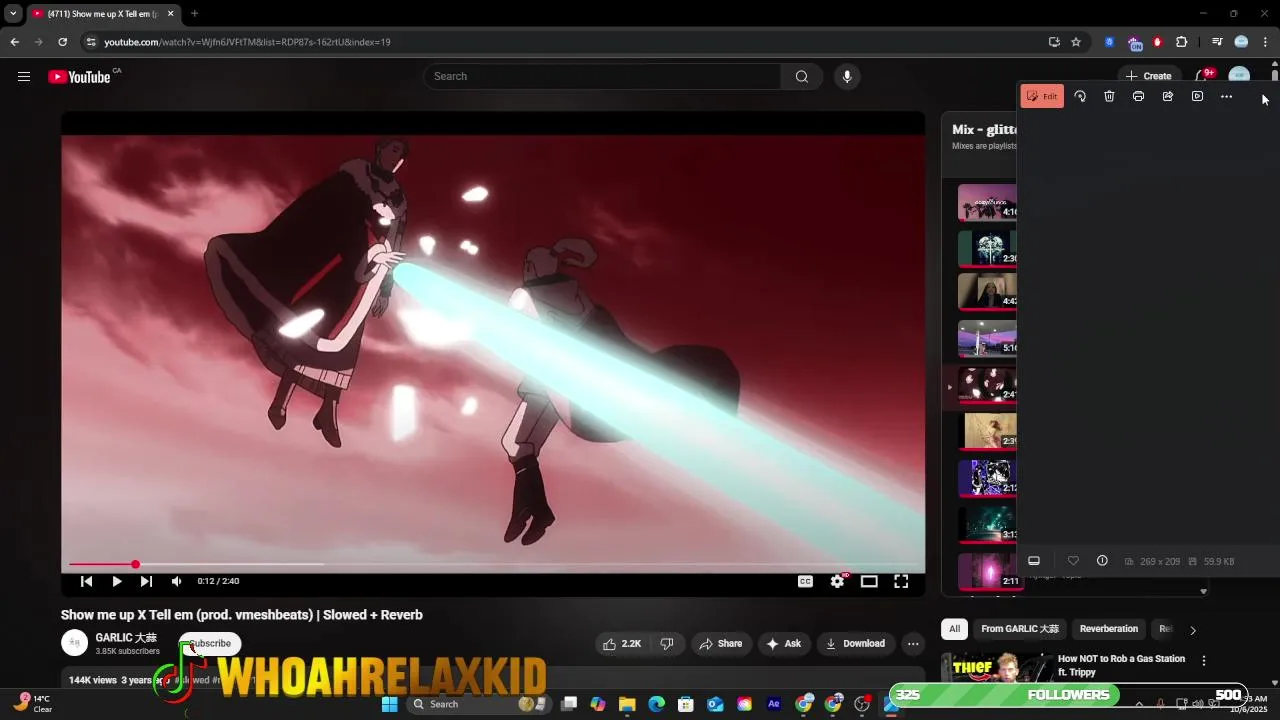Mute the video volume

click(177, 581)
